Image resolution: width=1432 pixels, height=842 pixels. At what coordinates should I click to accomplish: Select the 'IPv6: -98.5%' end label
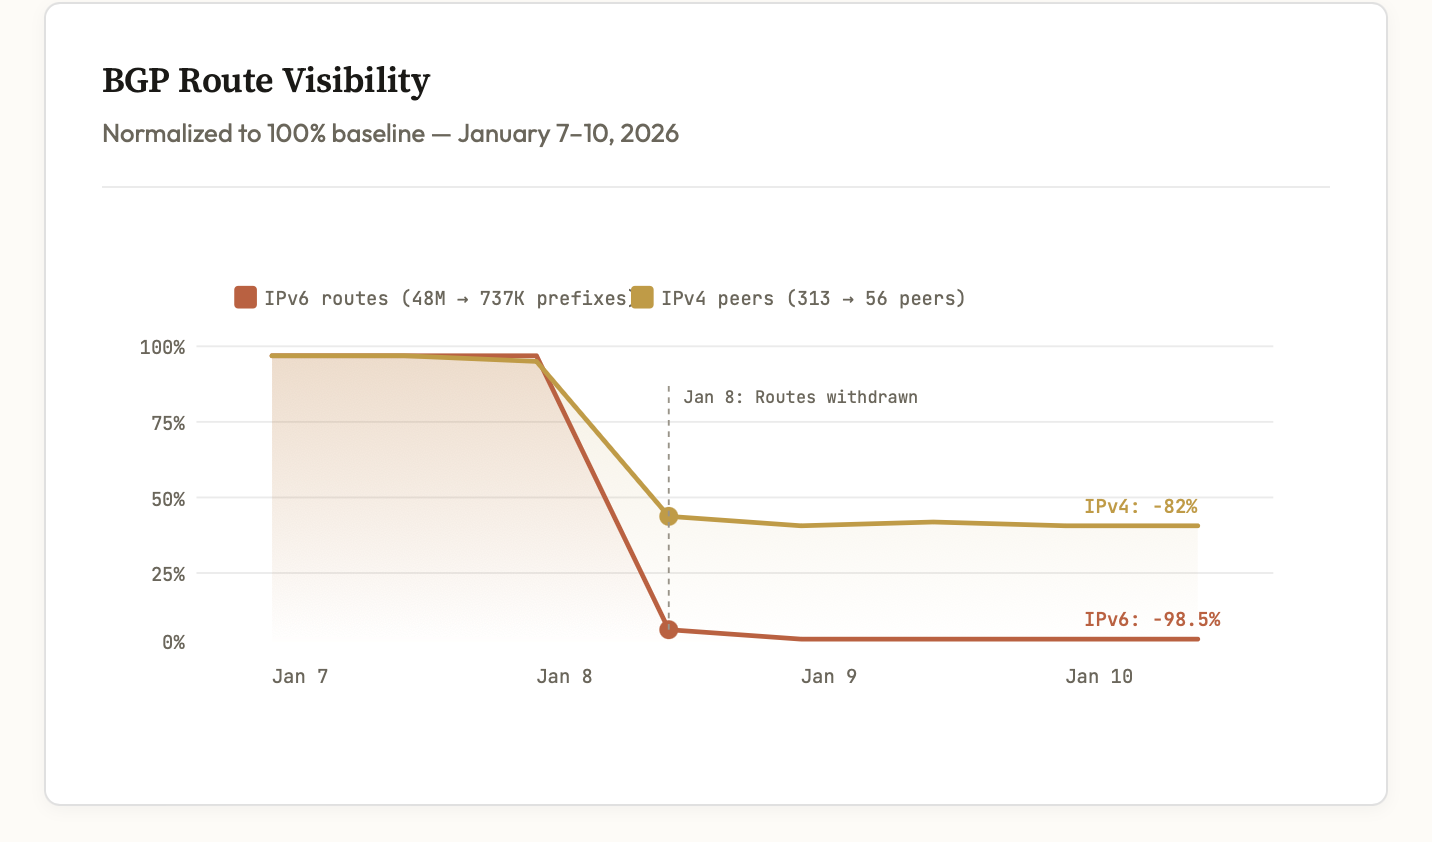pos(1152,619)
